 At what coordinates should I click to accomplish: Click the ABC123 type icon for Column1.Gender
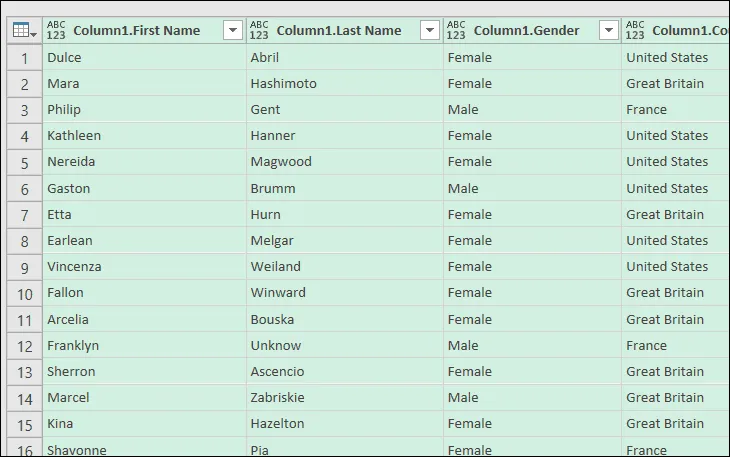click(x=456, y=31)
